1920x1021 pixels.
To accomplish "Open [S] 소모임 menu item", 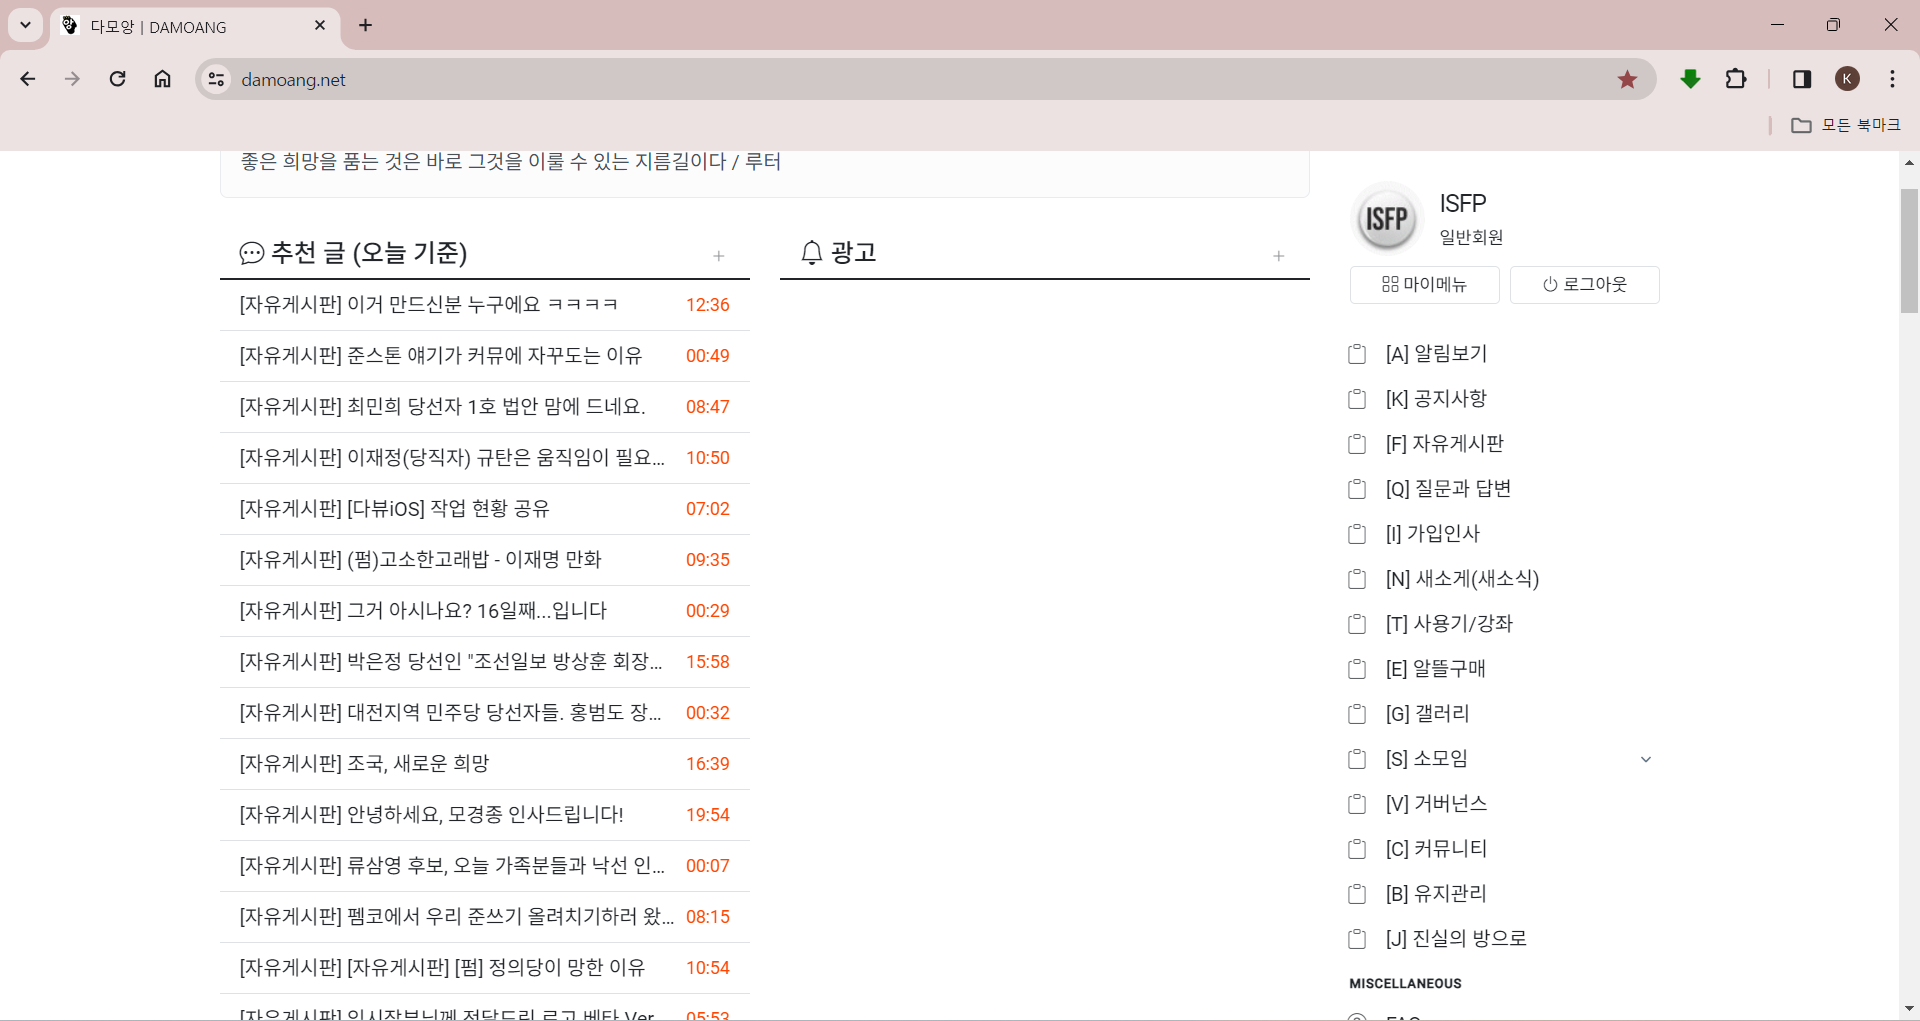I will coord(1427,759).
